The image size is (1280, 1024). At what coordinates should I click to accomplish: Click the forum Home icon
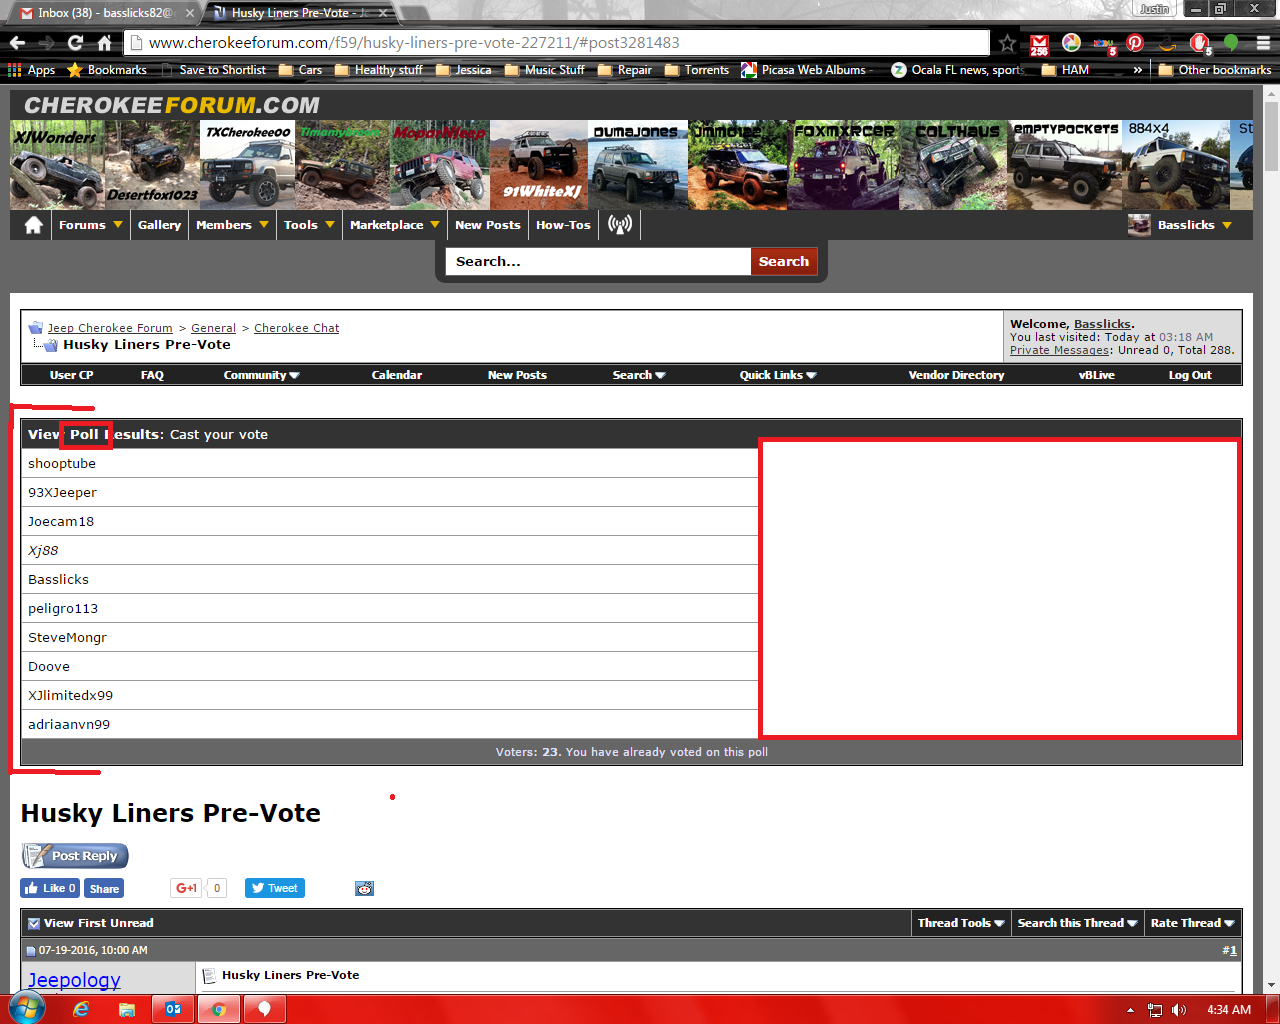(33, 225)
